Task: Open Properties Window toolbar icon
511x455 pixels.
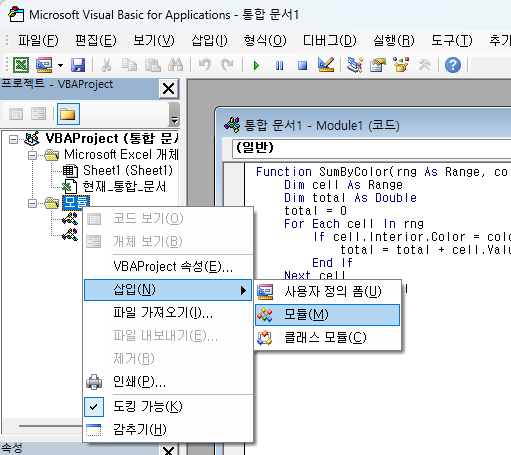Action: tap(378, 65)
